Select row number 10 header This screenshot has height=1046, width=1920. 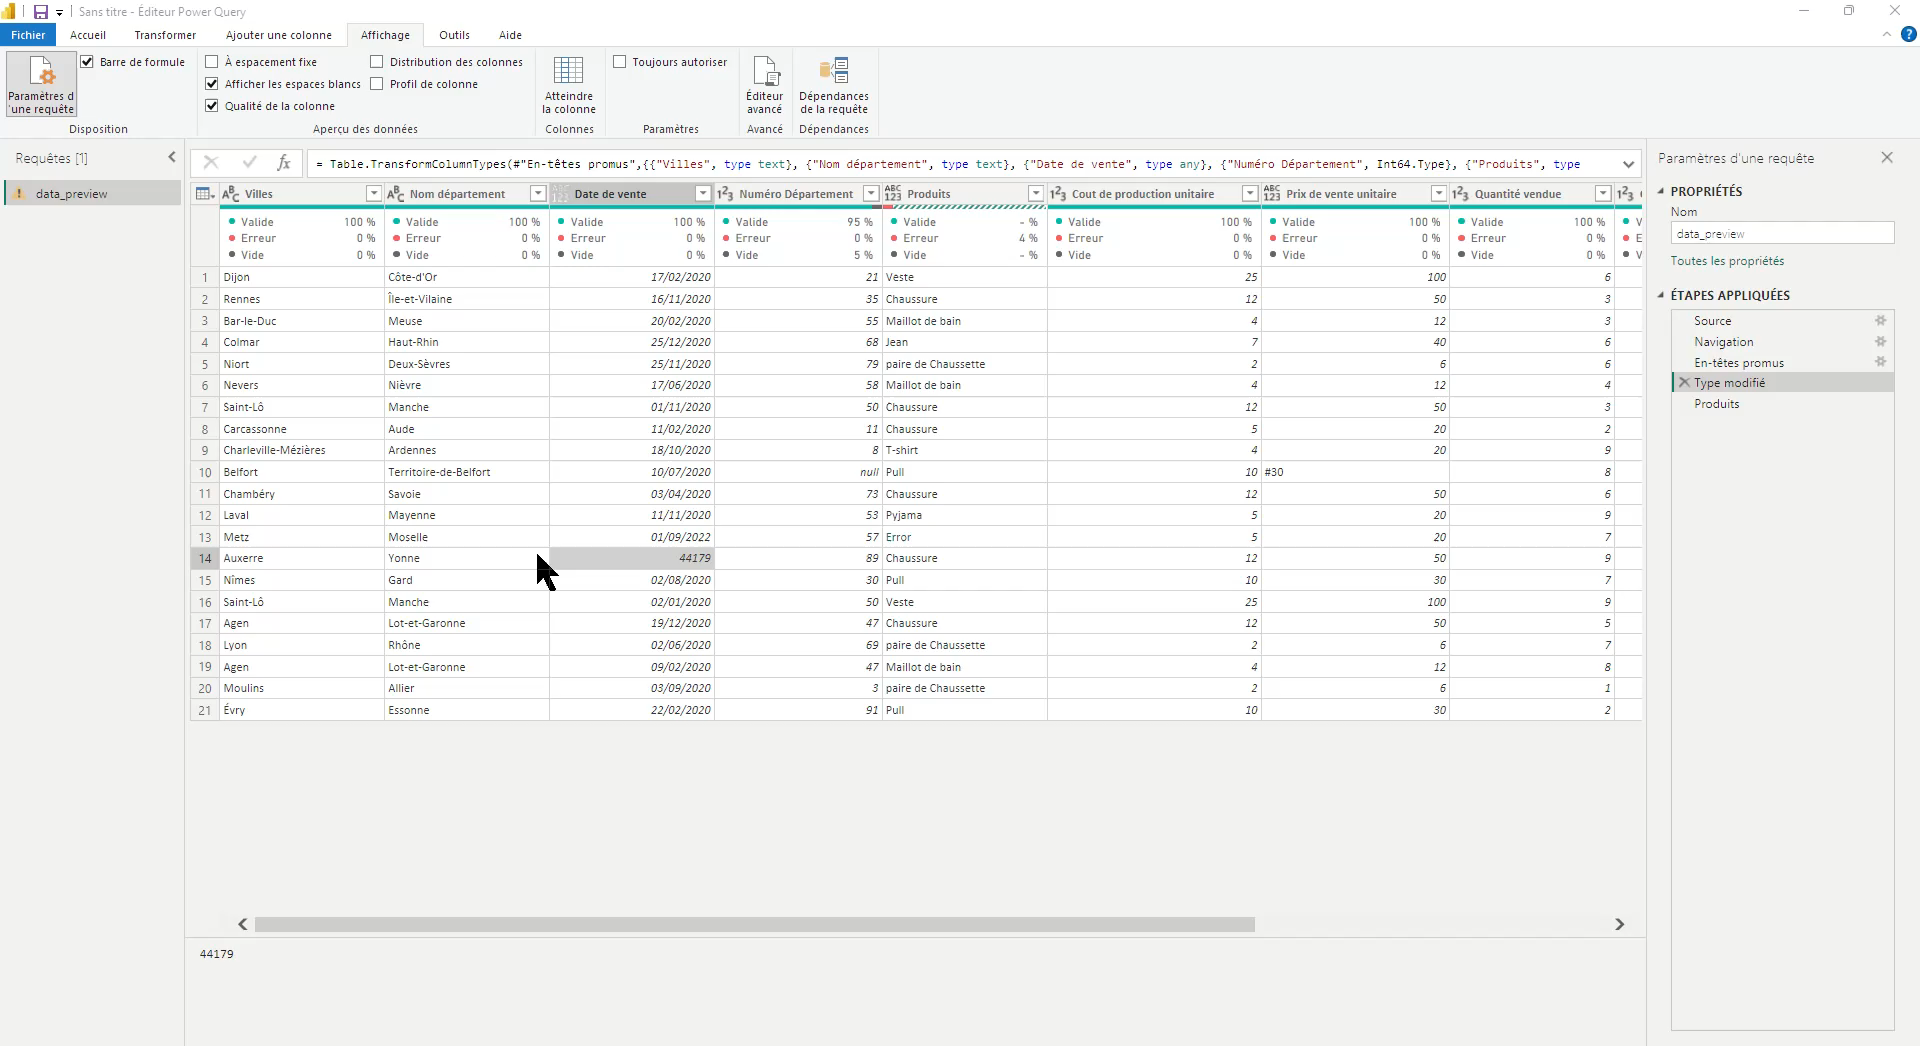205,472
